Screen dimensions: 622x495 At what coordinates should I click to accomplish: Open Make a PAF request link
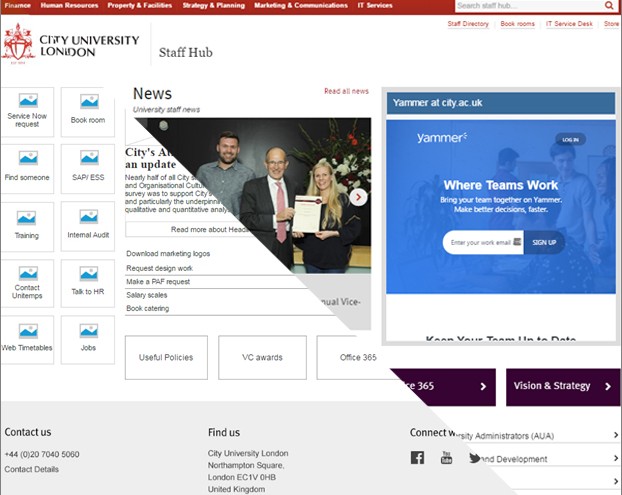click(x=158, y=282)
